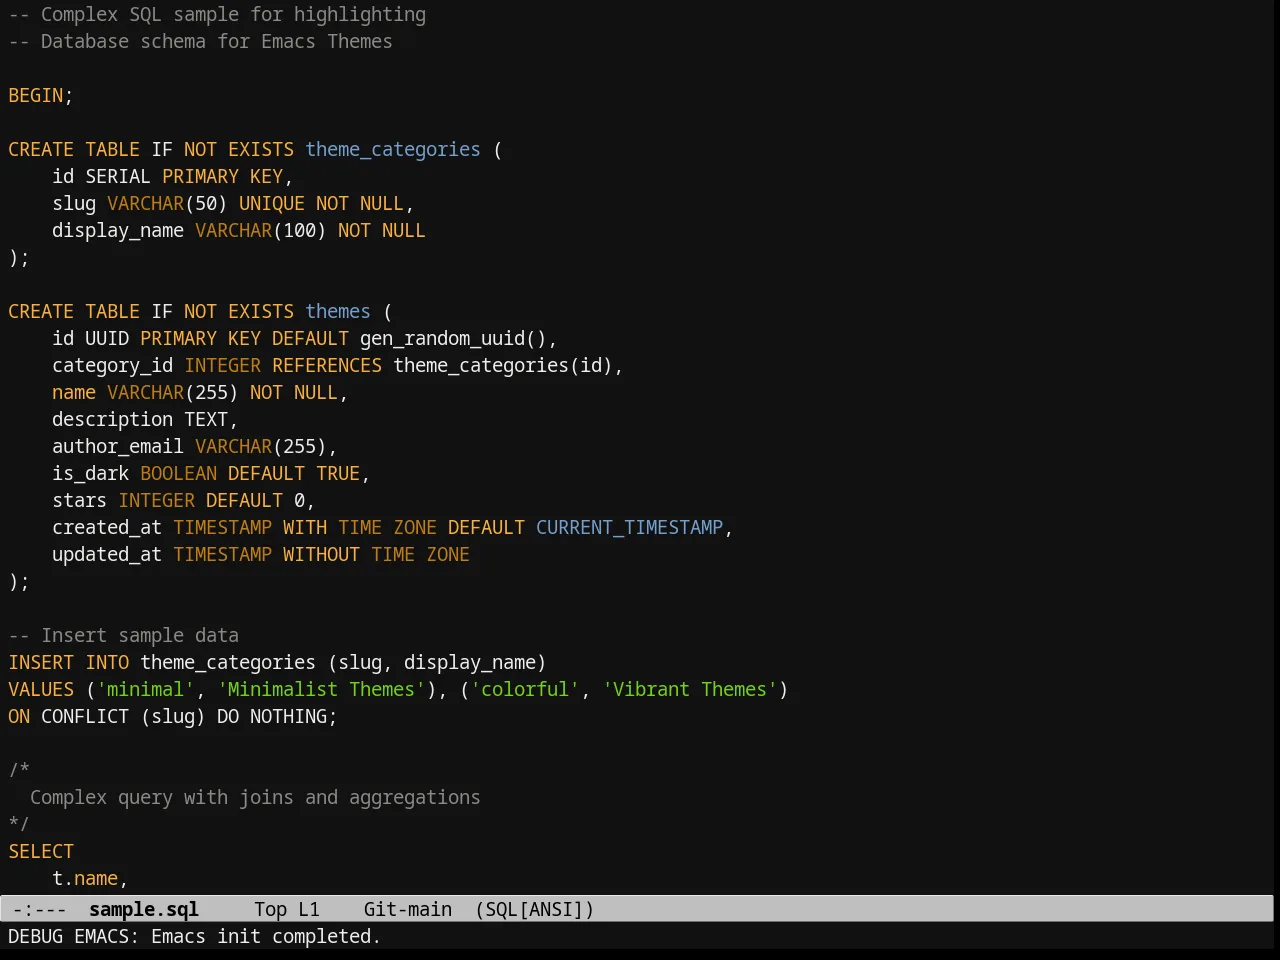
Task: Click the comment 'Complex query with joins and aggregations'
Action: coord(255,797)
